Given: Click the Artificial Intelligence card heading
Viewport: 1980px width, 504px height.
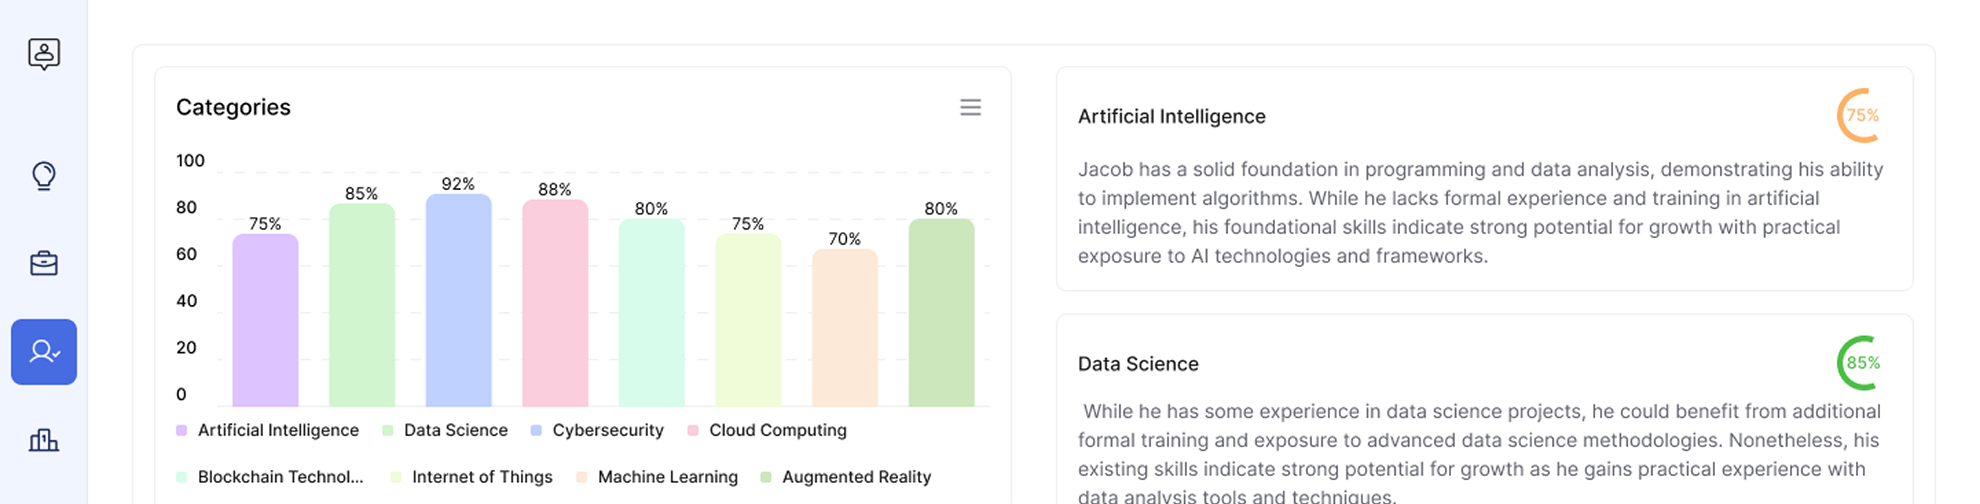Looking at the screenshot, I should coord(1171,116).
